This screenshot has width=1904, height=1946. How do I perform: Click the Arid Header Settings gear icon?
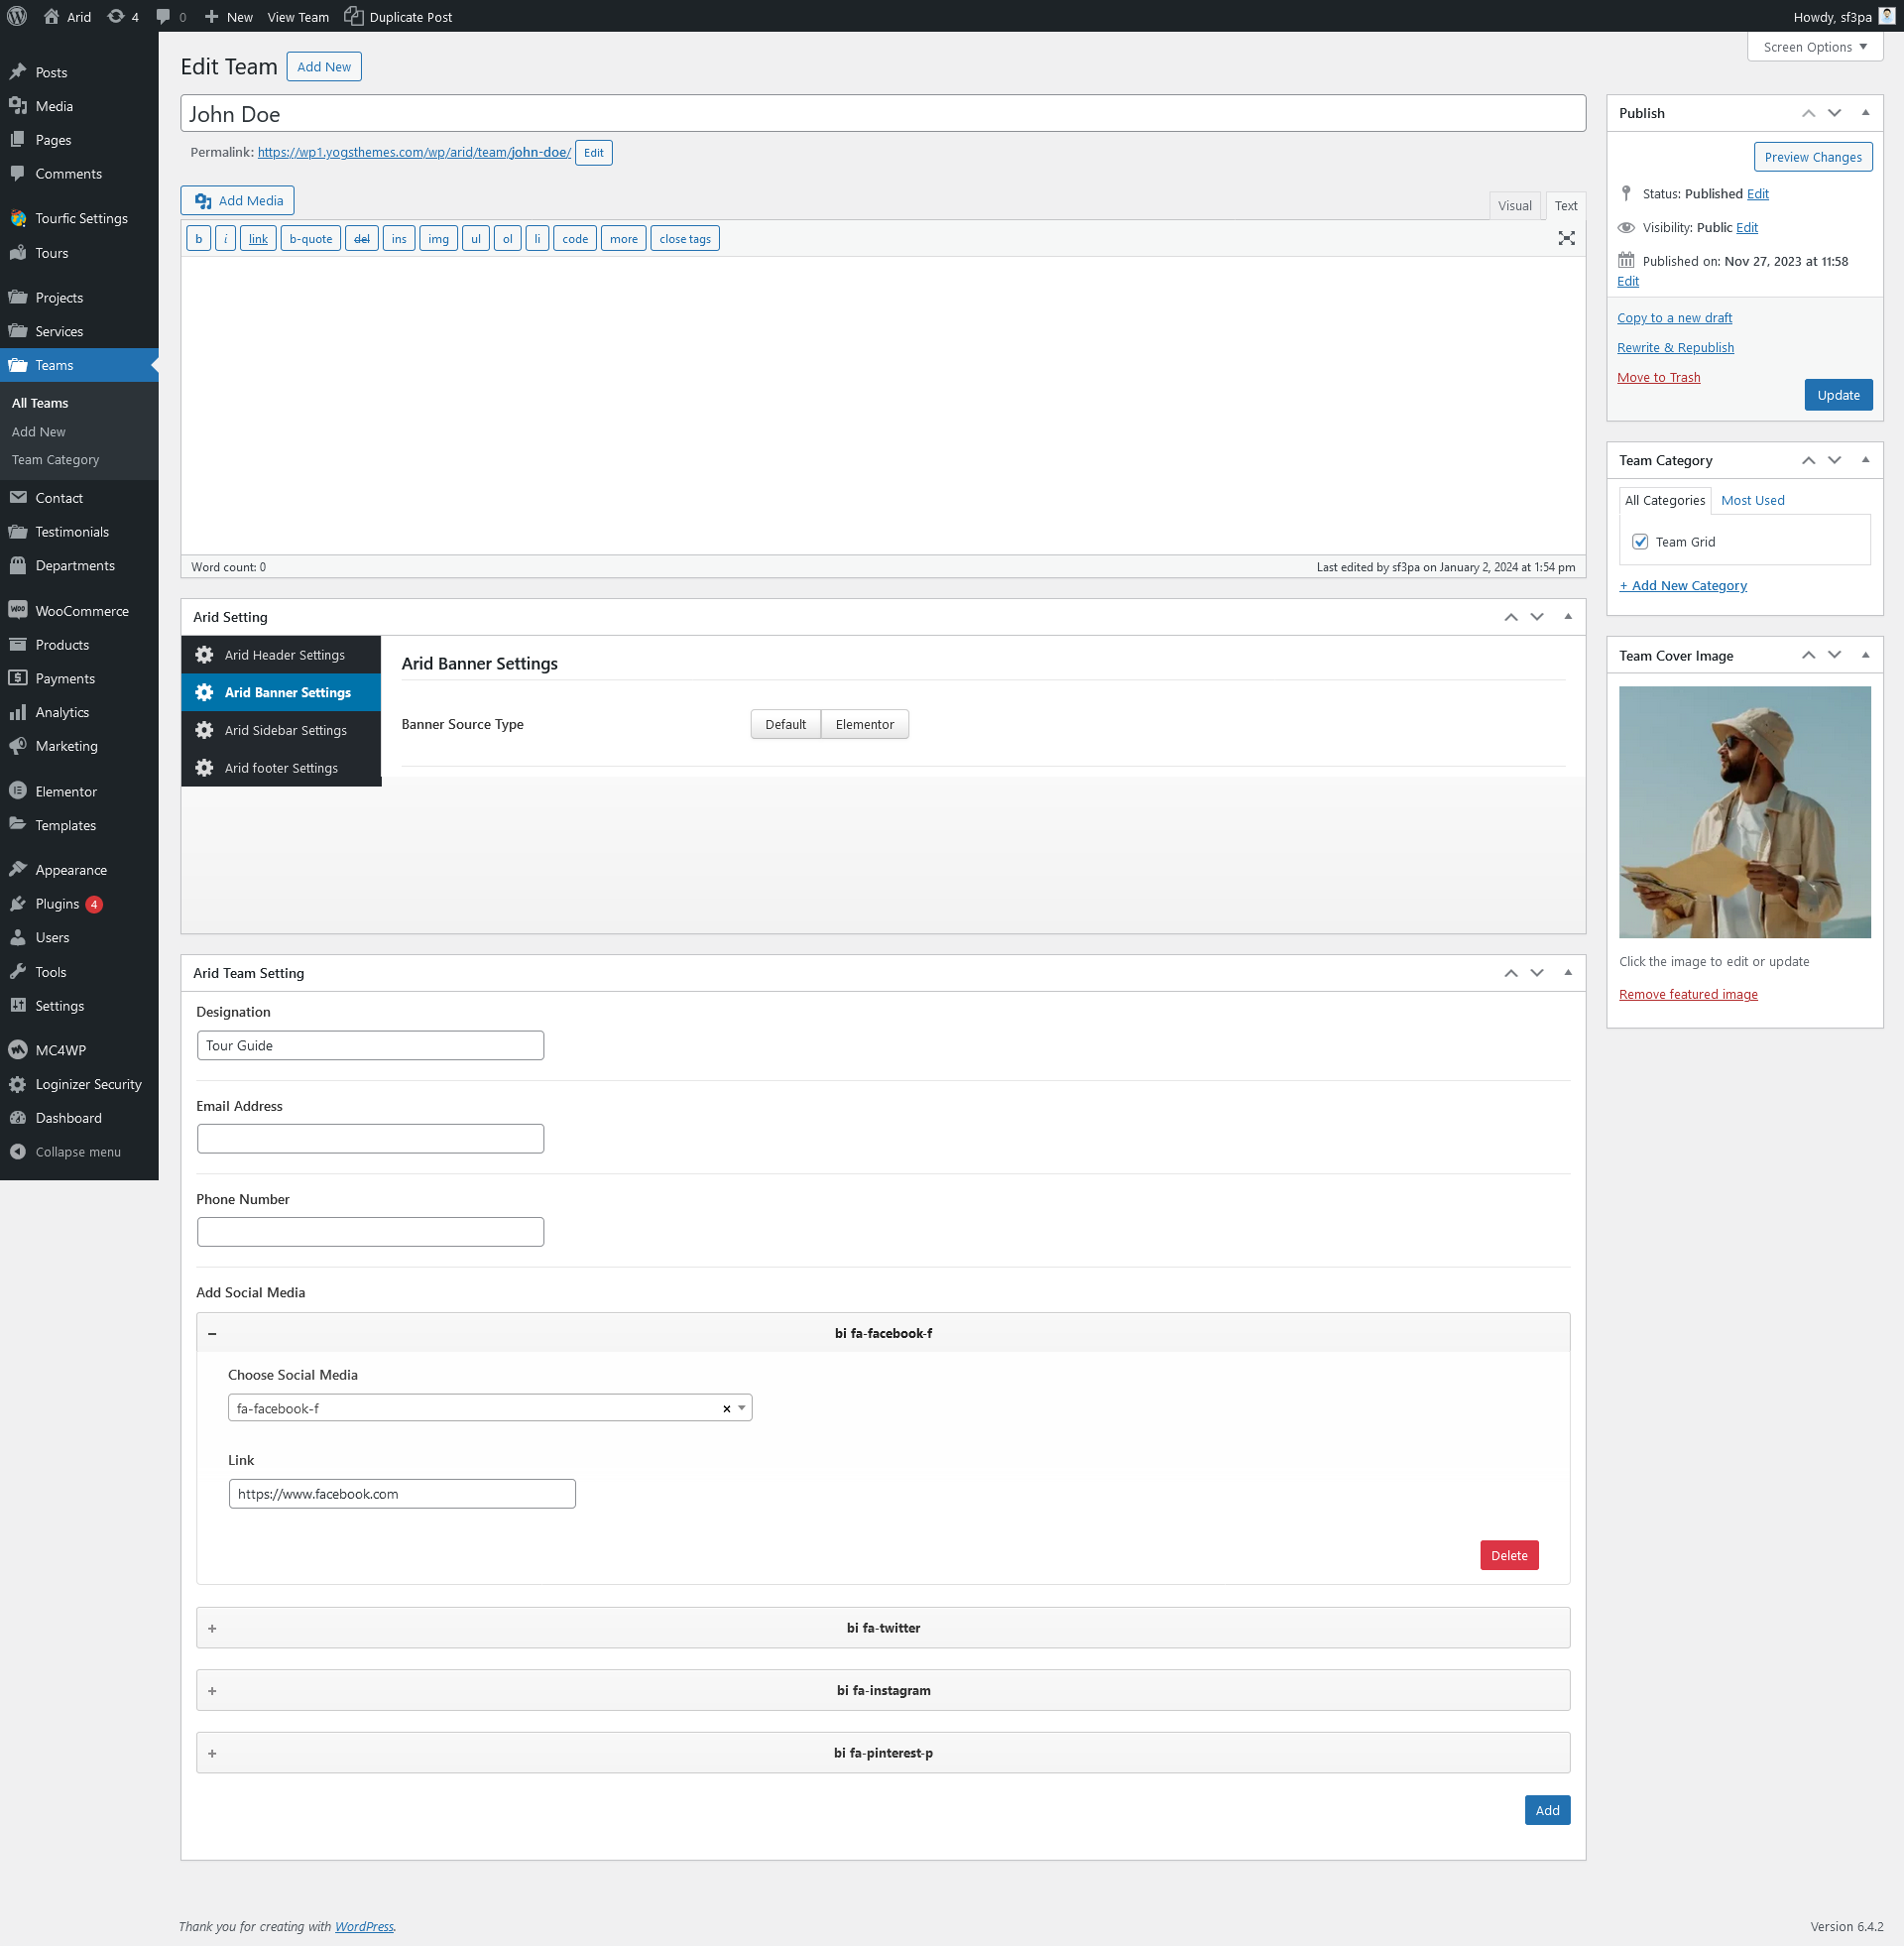coord(204,655)
